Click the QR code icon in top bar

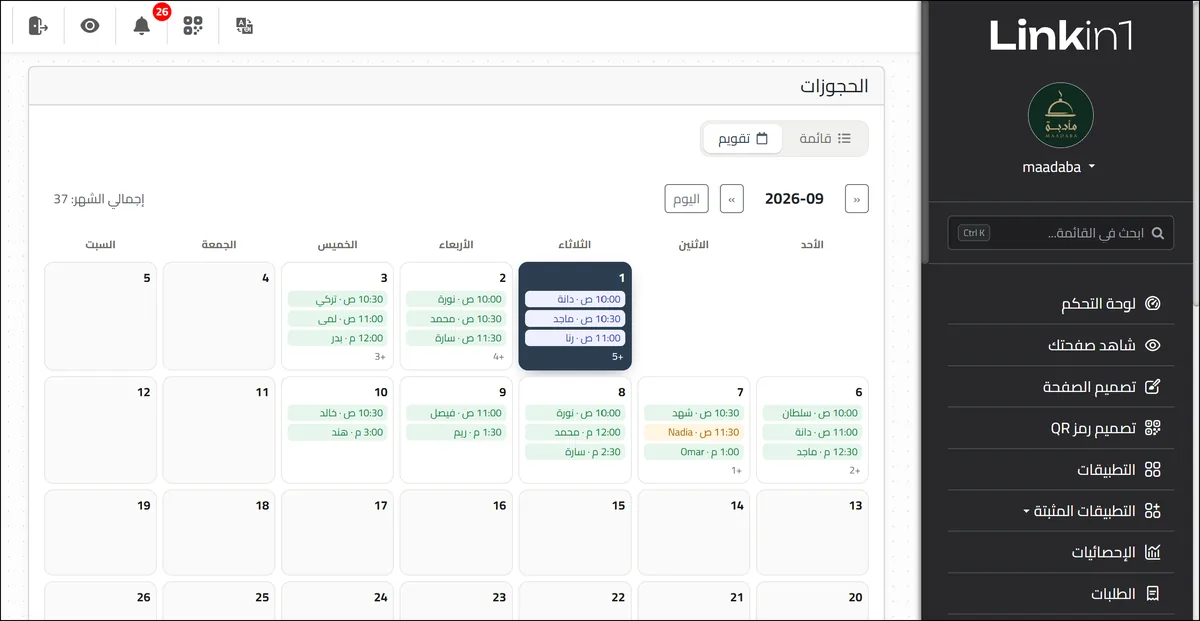193,26
